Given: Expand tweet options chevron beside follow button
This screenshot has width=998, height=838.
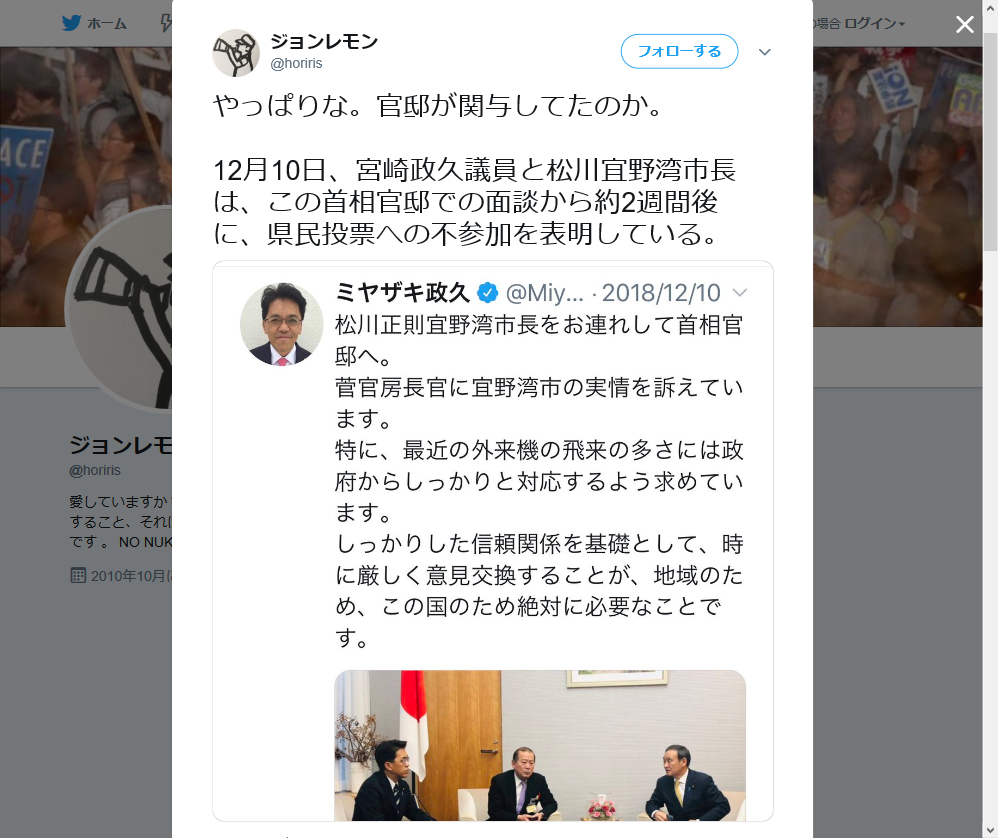Looking at the screenshot, I should point(765,52).
